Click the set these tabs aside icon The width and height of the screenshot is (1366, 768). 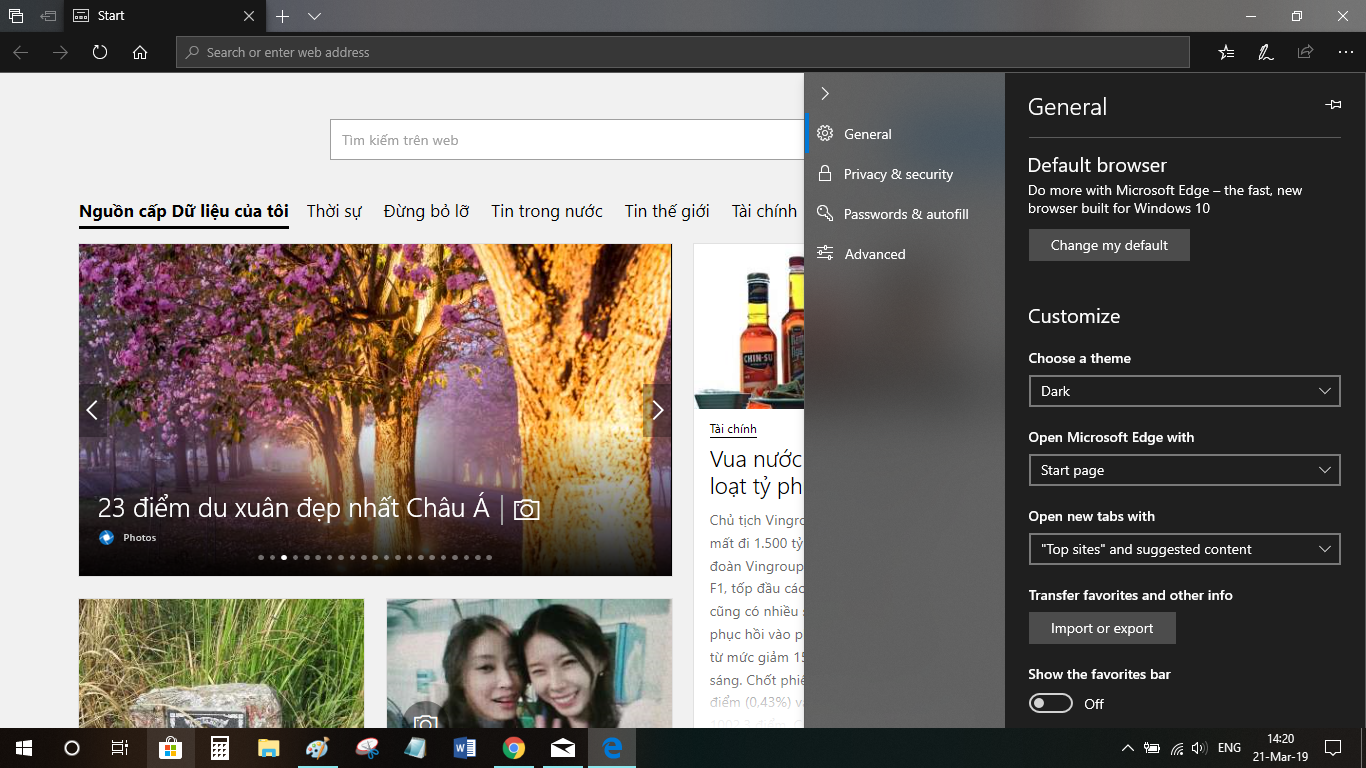pyautogui.click(x=48, y=16)
